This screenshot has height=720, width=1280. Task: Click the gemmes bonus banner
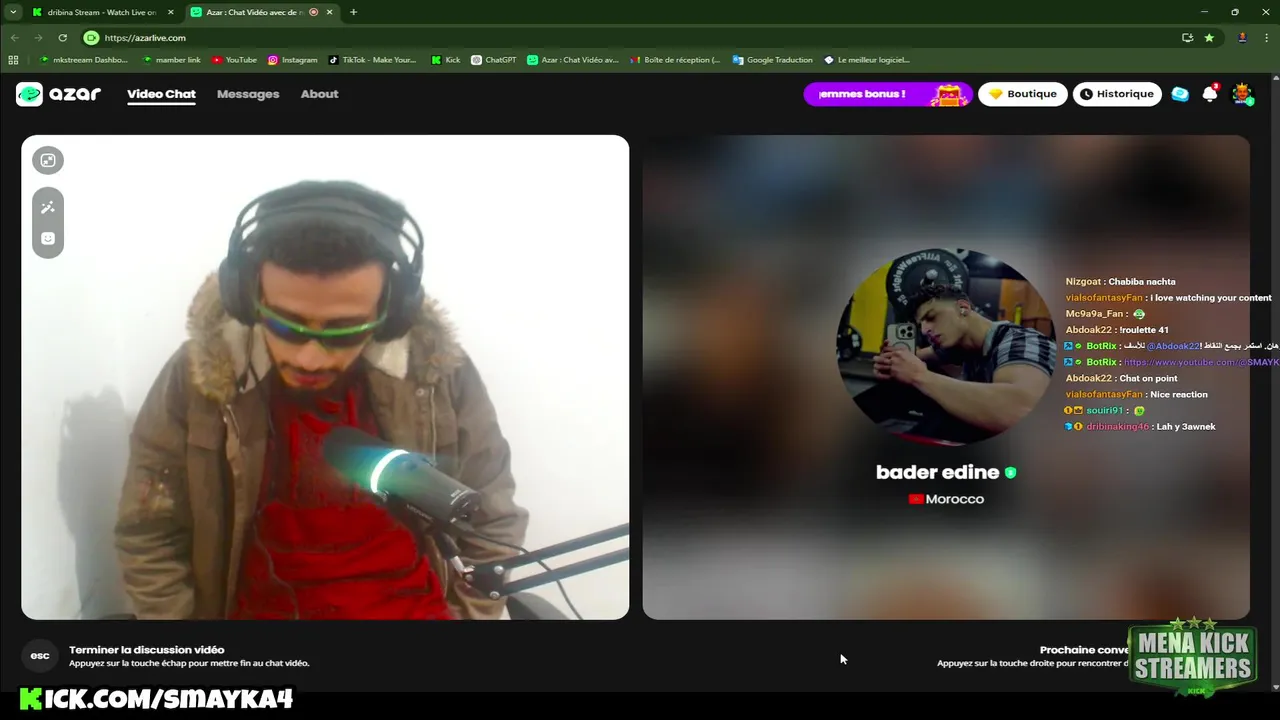[x=888, y=94]
